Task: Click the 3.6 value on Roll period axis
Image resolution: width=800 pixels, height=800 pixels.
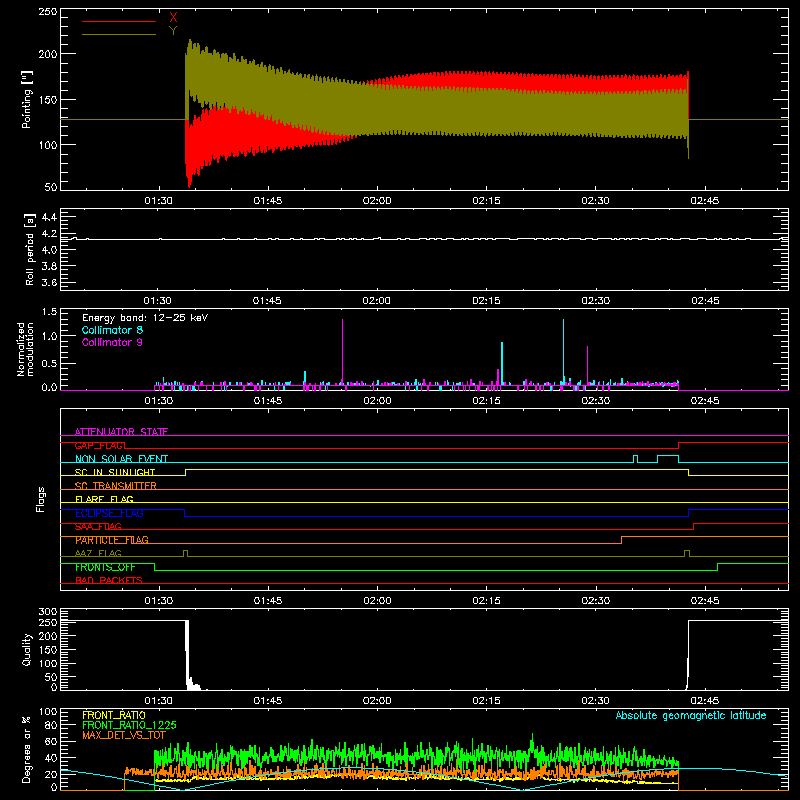Action: pos(49,282)
